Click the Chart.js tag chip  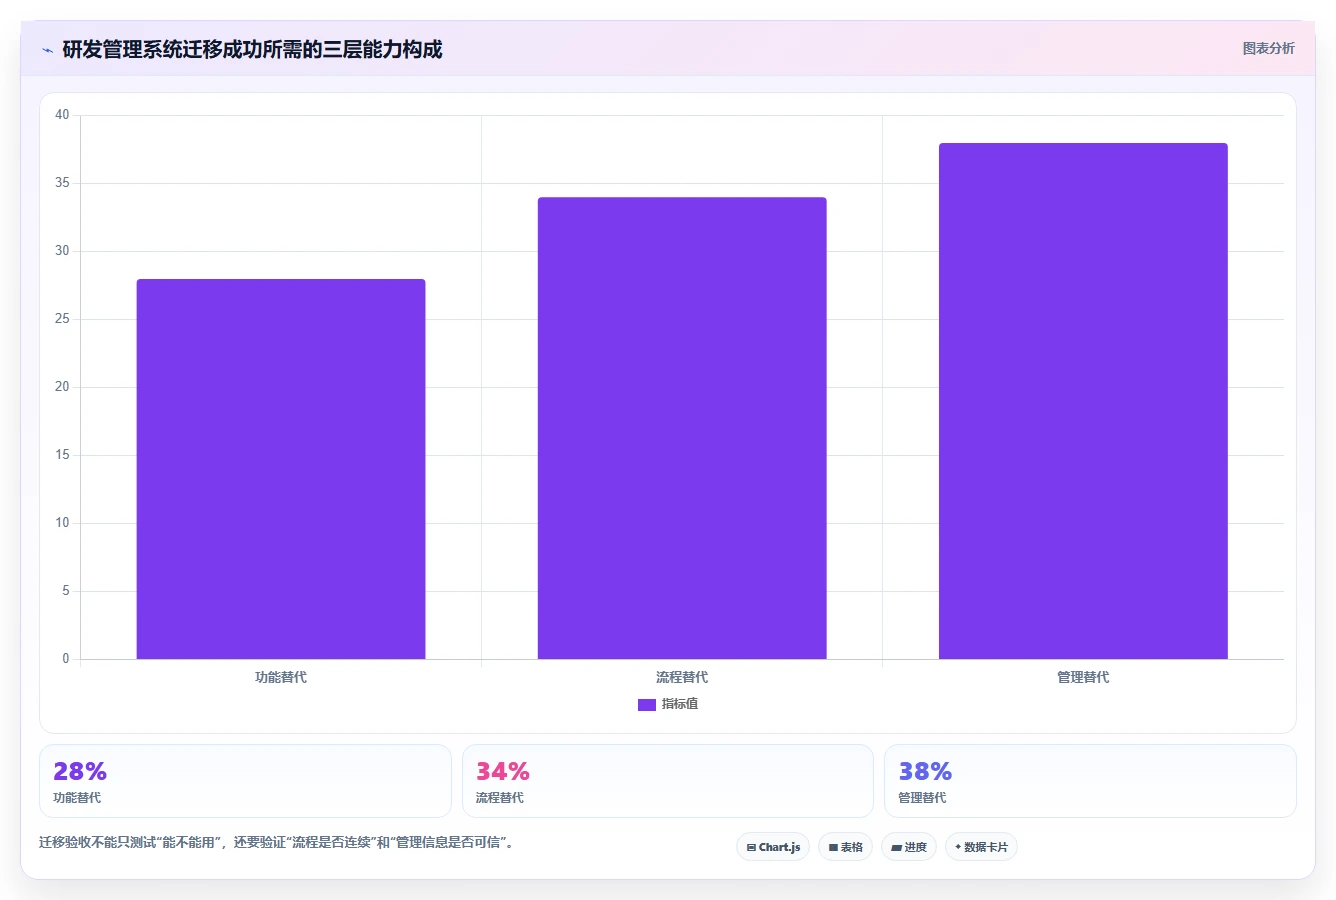(773, 847)
